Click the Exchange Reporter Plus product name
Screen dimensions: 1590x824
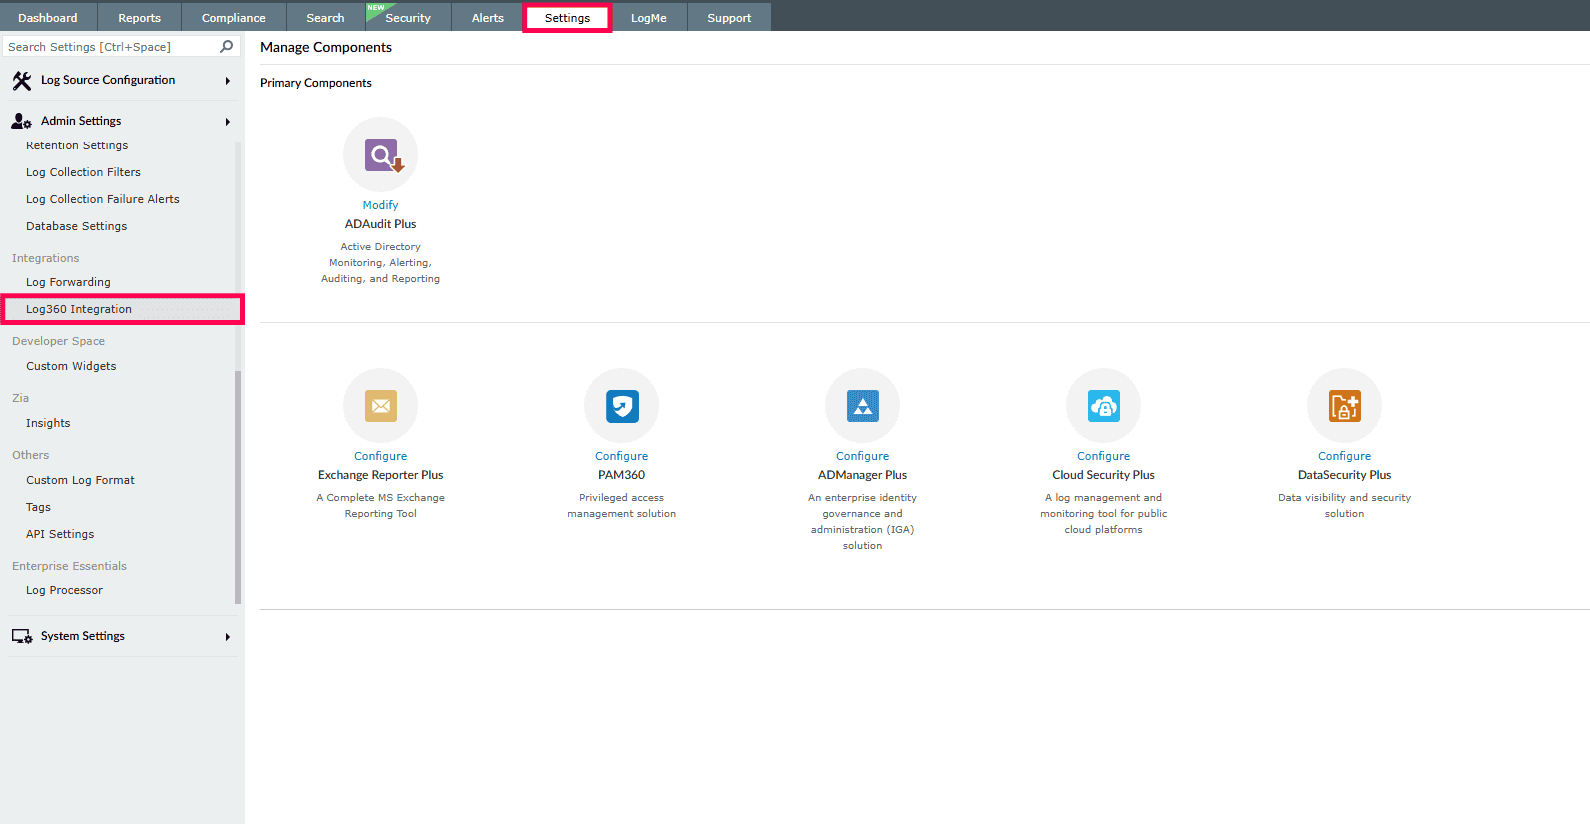(x=381, y=475)
